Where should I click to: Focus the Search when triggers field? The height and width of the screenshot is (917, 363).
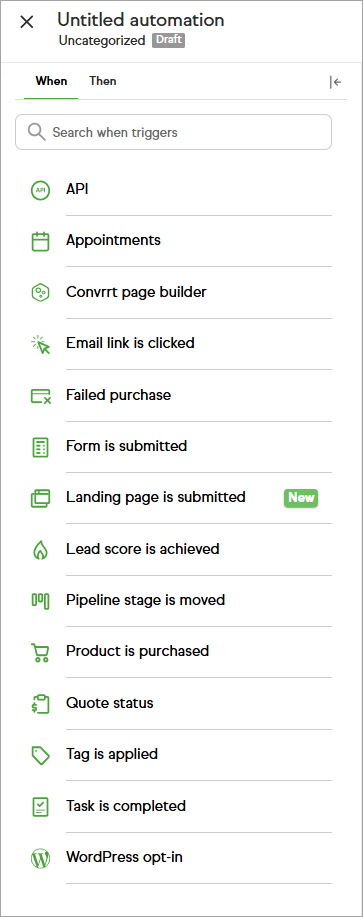[x=174, y=132]
